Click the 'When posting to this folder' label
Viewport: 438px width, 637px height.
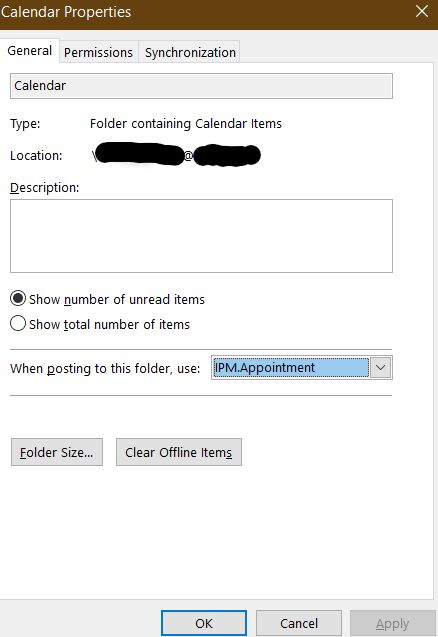(x=105, y=368)
